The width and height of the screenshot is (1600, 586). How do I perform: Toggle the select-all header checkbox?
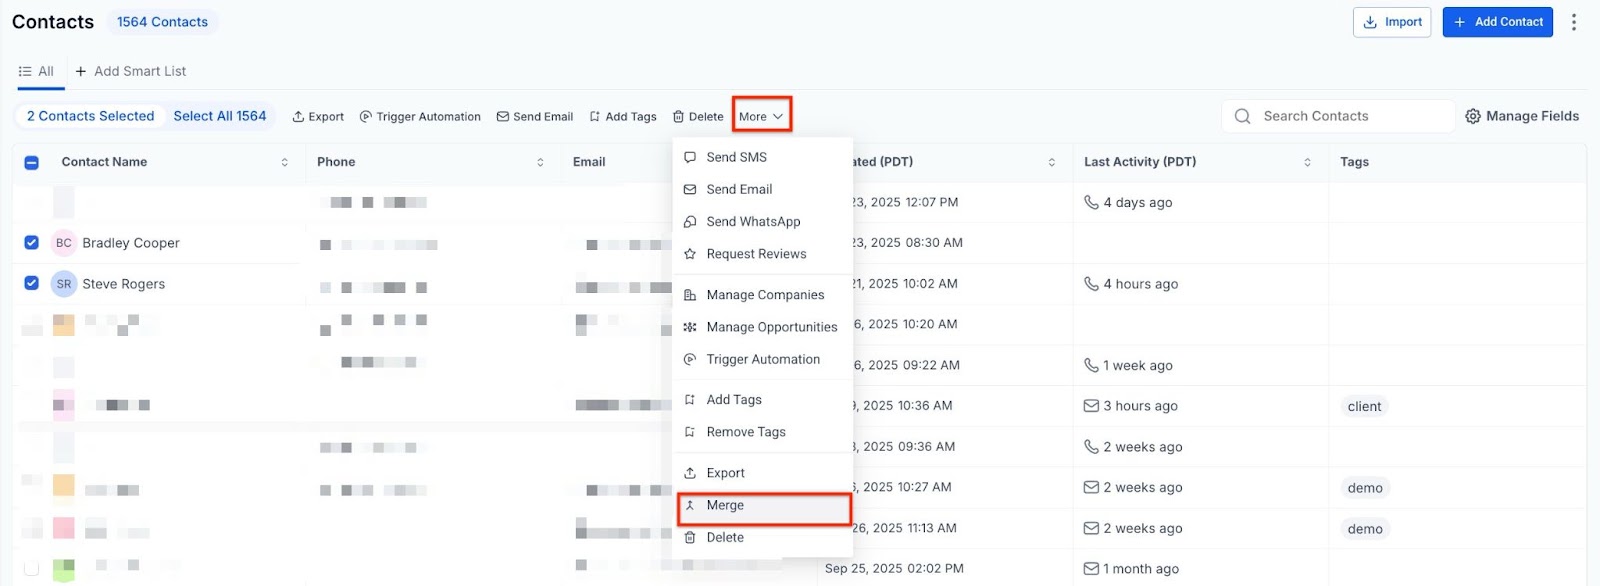pos(31,162)
